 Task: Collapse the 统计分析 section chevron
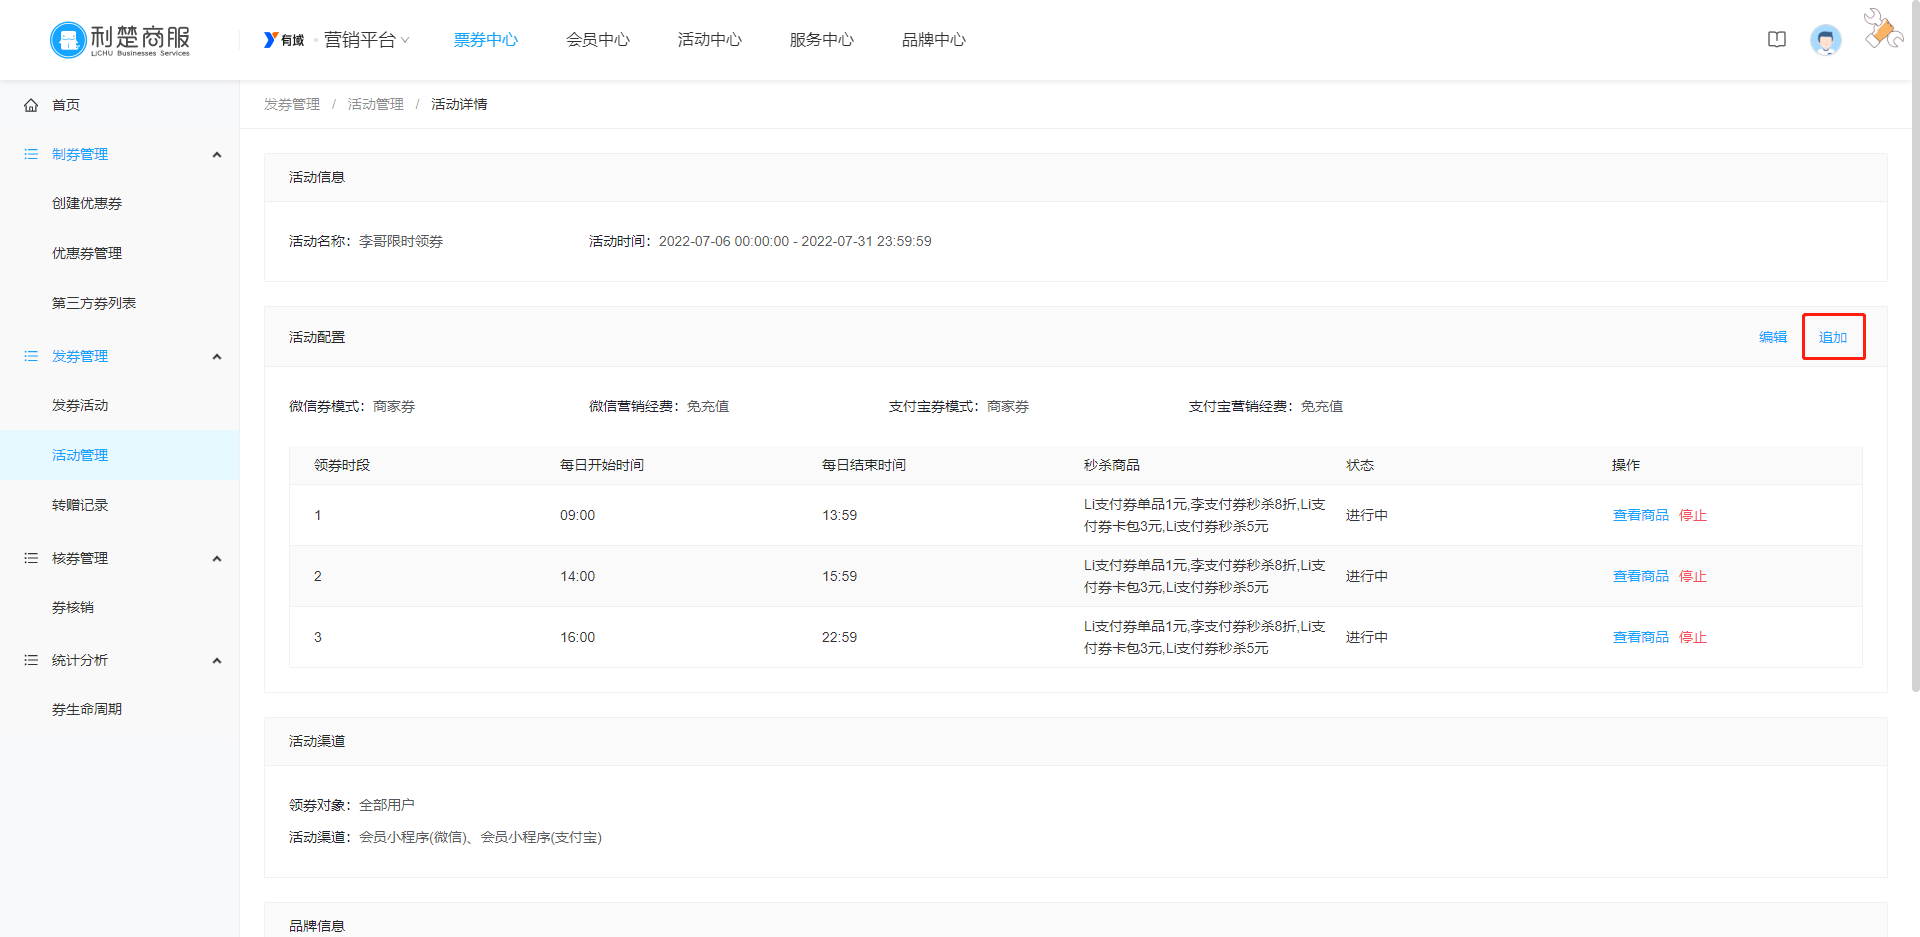[217, 661]
